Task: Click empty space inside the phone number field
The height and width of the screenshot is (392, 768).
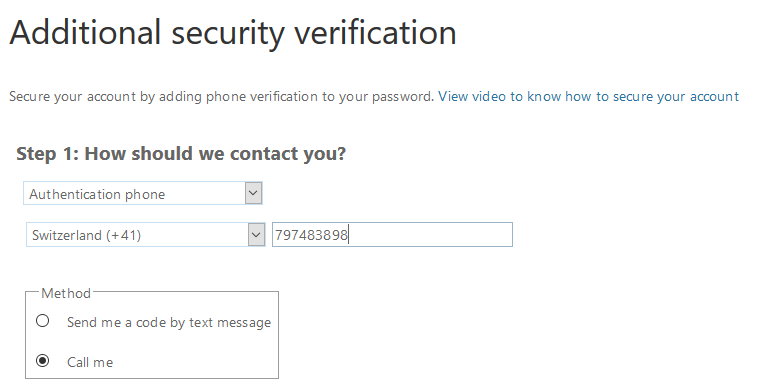Action: coord(430,235)
